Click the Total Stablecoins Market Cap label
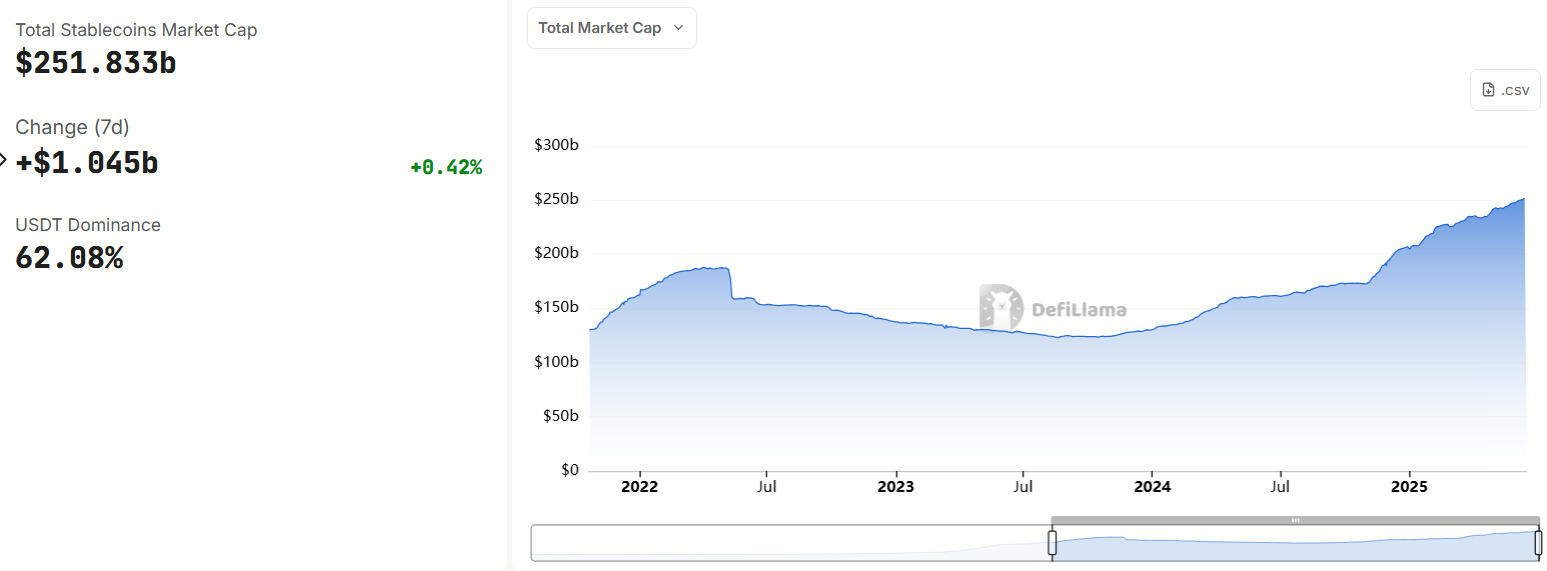1547x571 pixels. (x=136, y=30)
